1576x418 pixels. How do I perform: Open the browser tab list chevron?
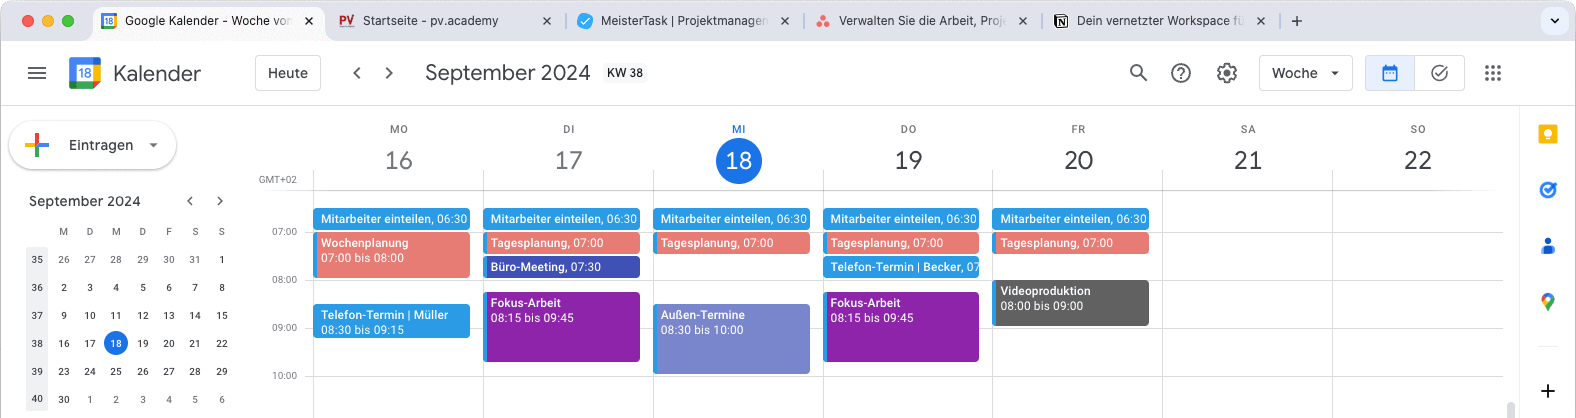pos(1554,20)
